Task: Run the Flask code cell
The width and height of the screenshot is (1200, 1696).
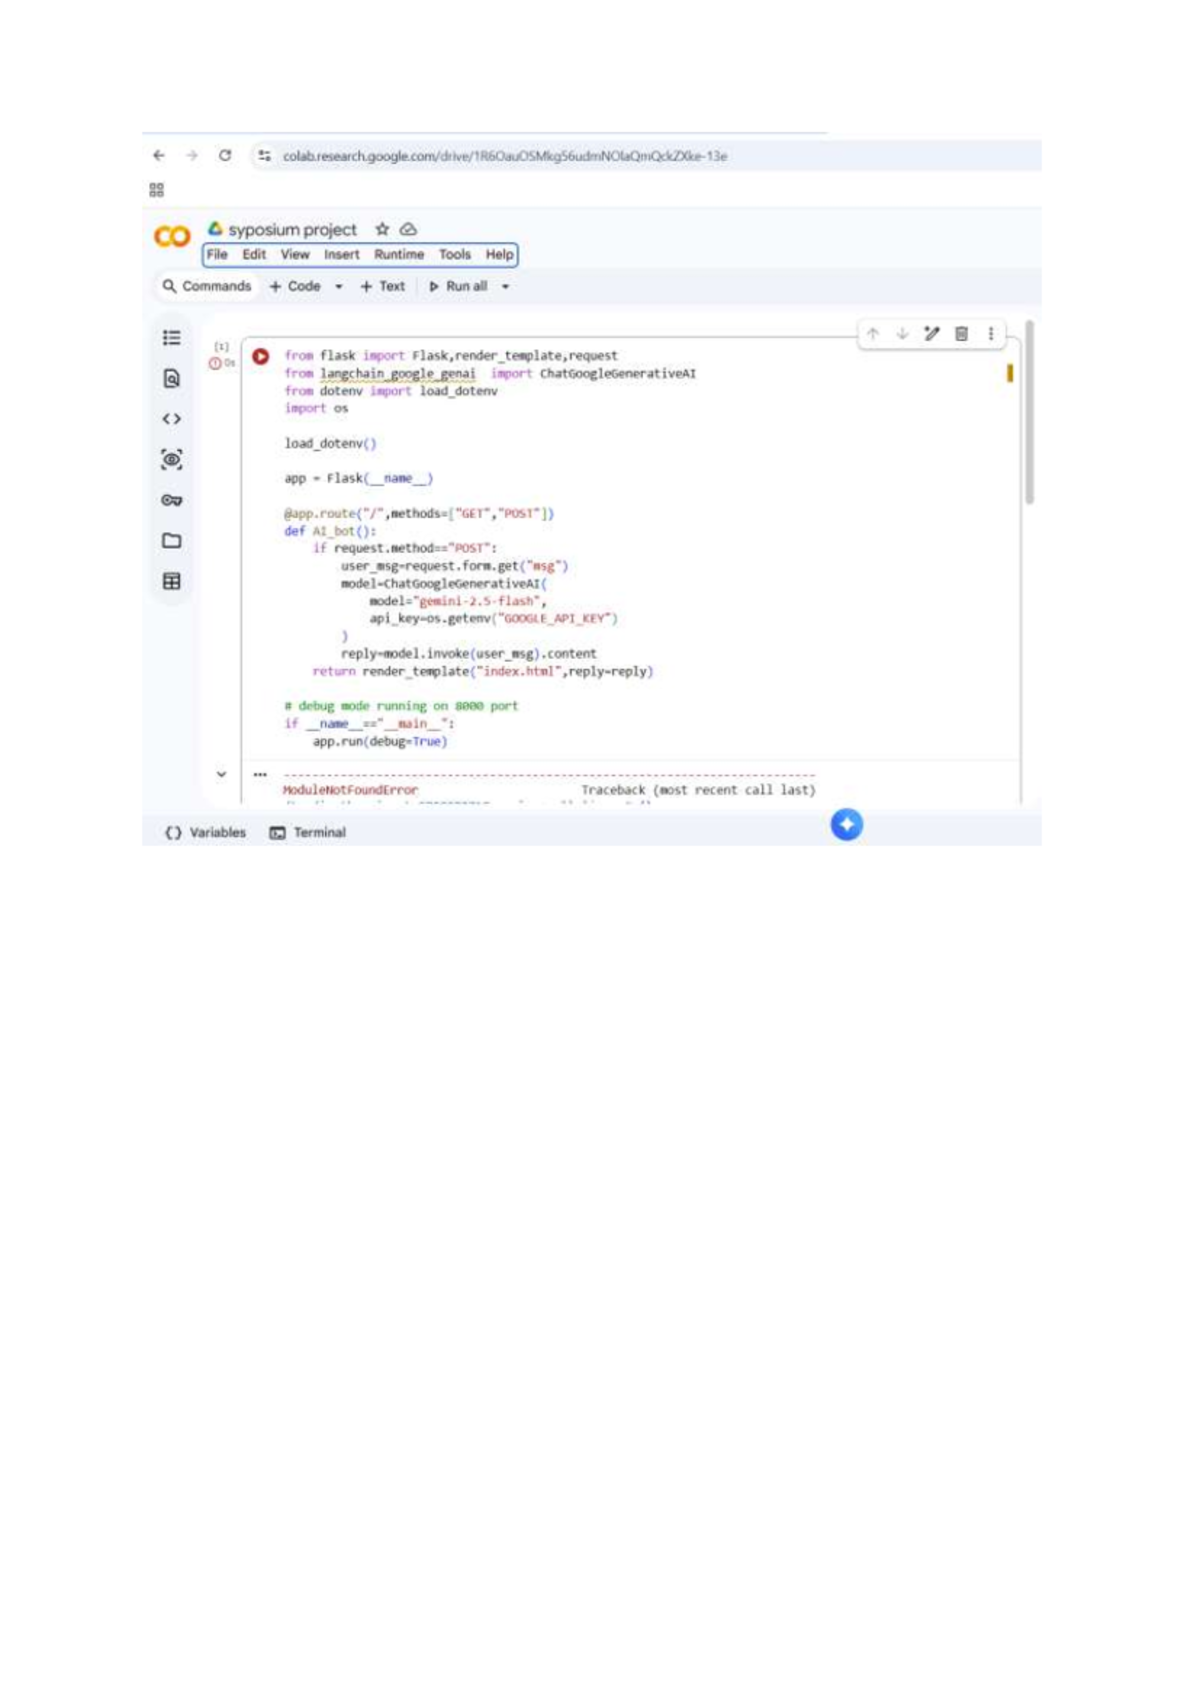Action: [261, 356]
